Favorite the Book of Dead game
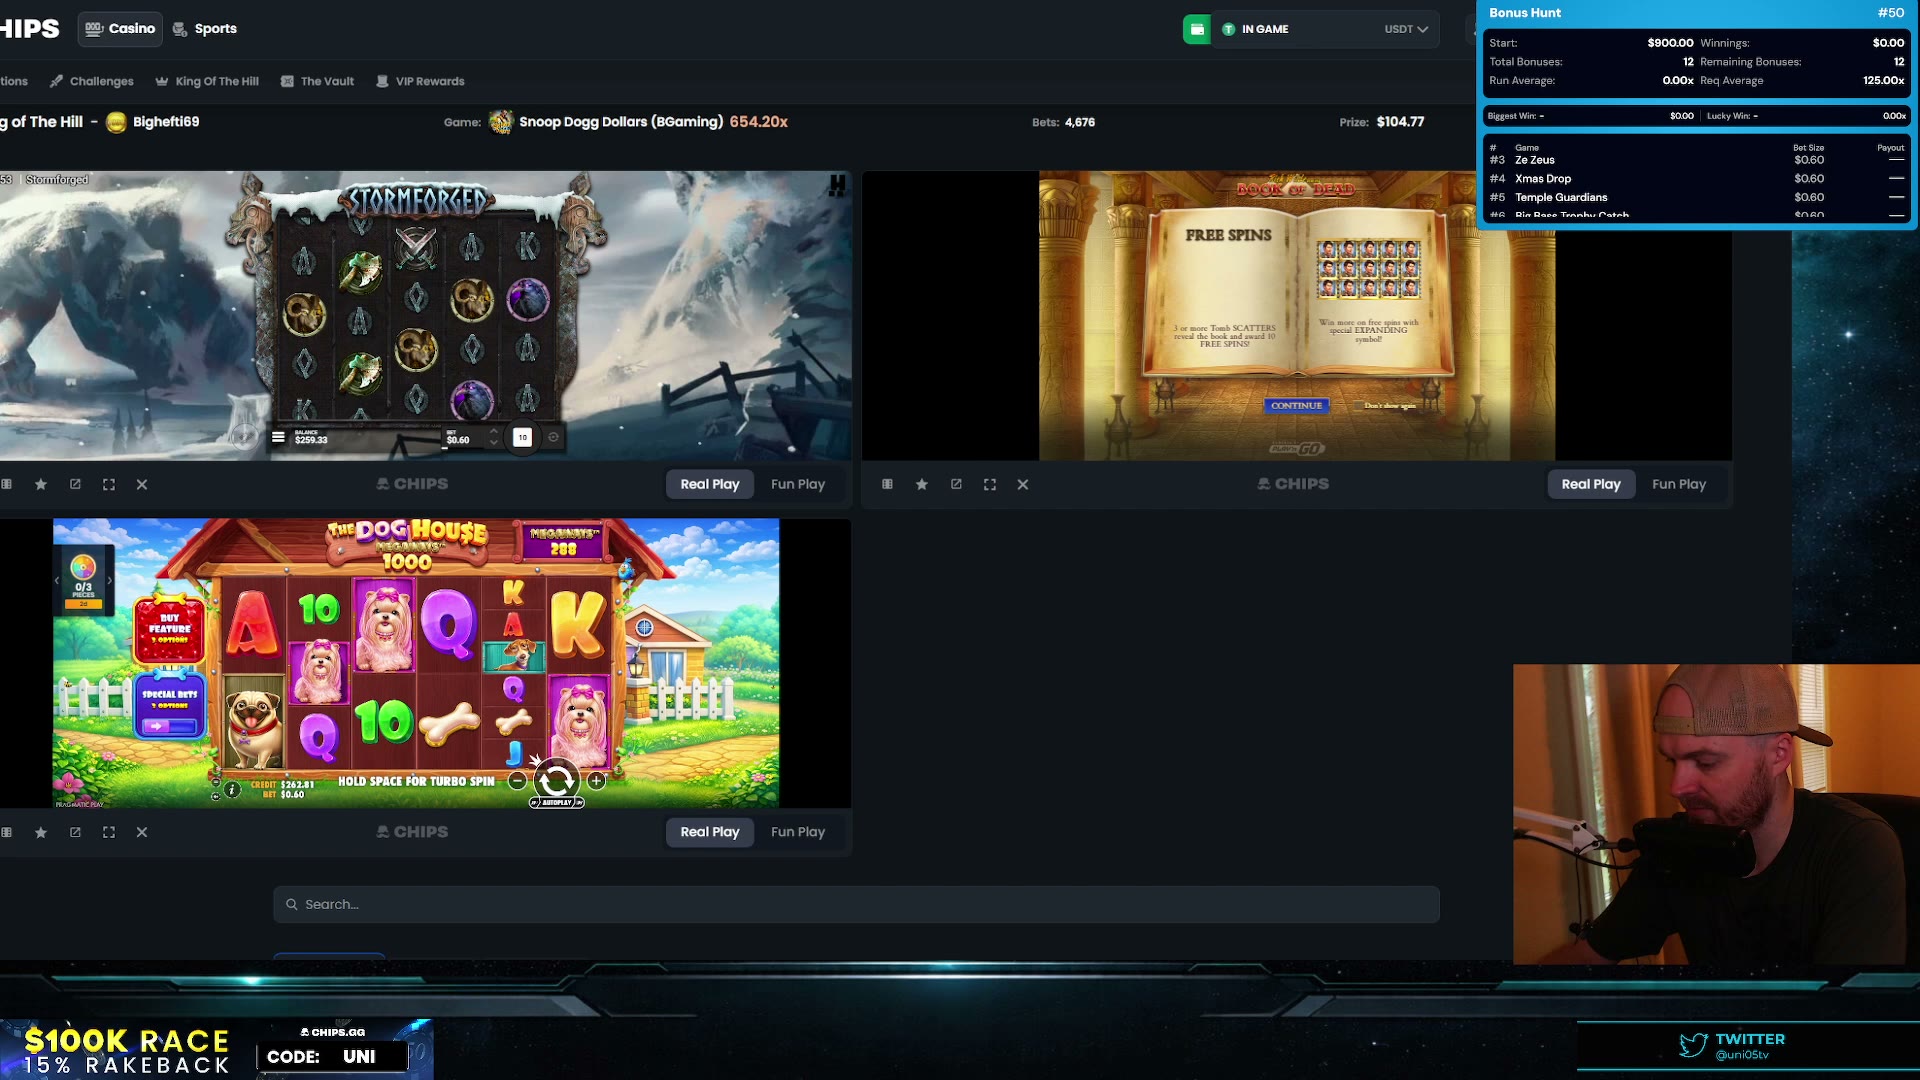The image size is (1920, 1080). tap(922, 484)
